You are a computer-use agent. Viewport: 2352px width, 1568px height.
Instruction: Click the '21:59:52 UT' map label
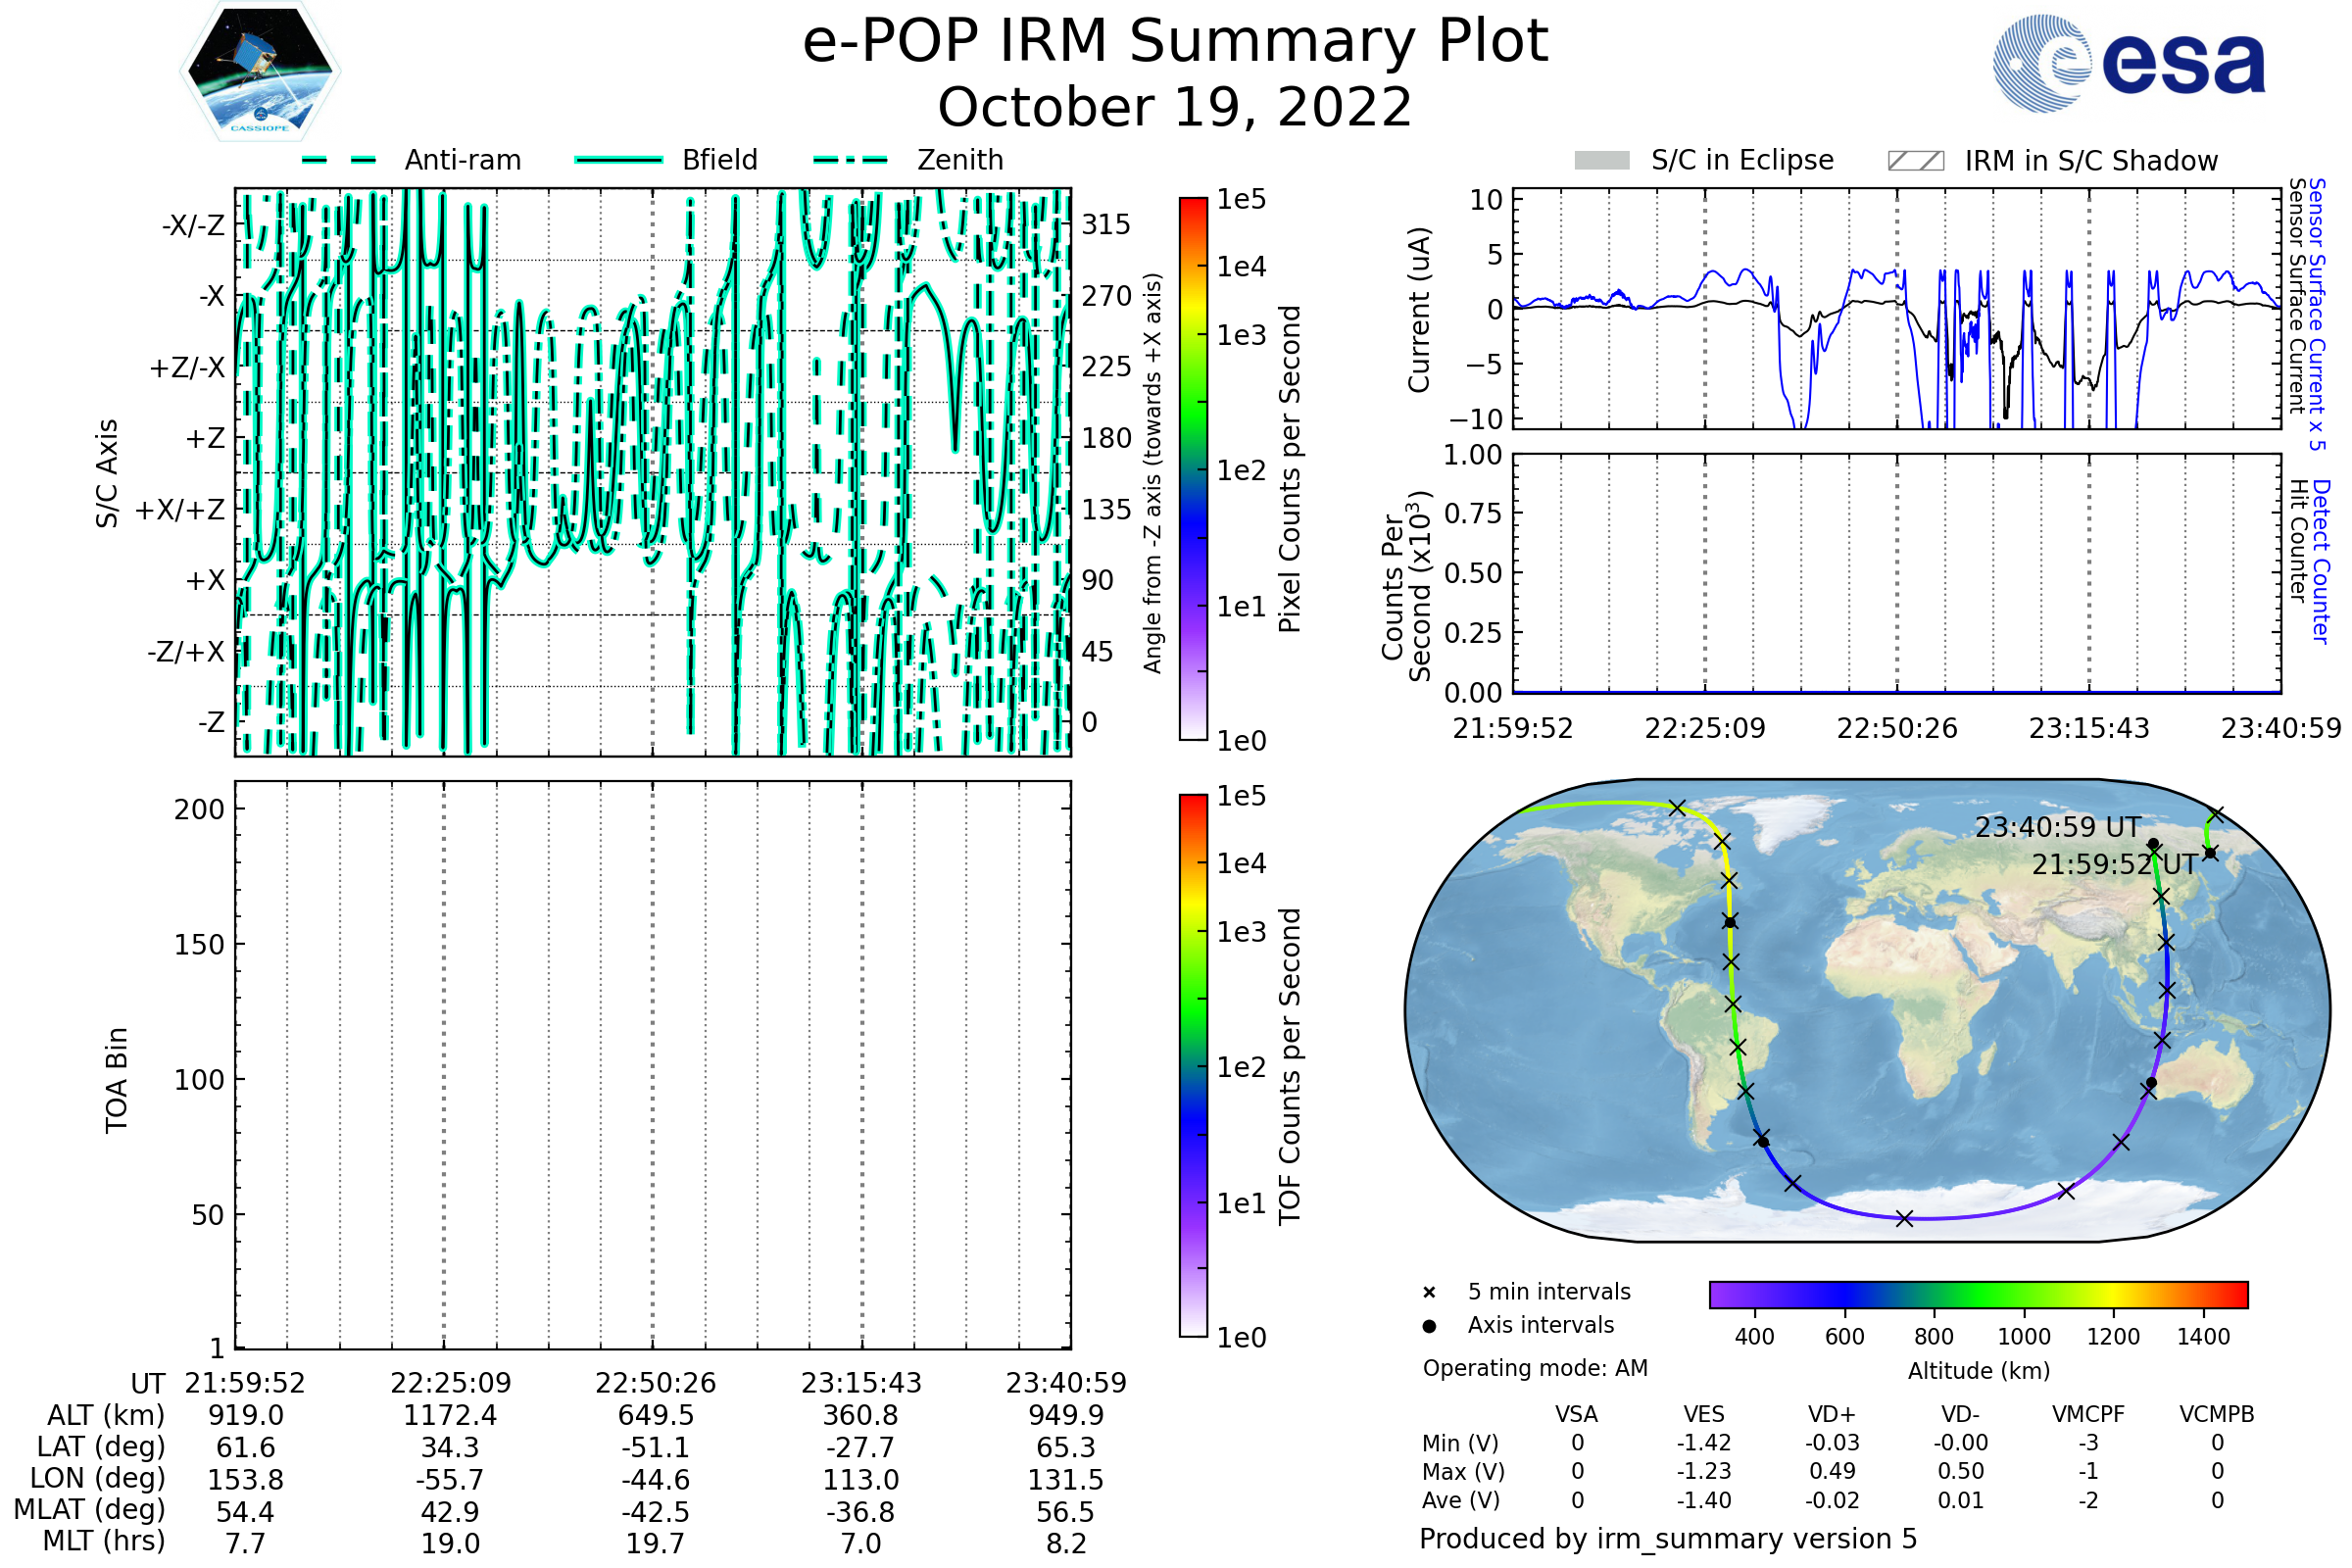pos(2114,865)
